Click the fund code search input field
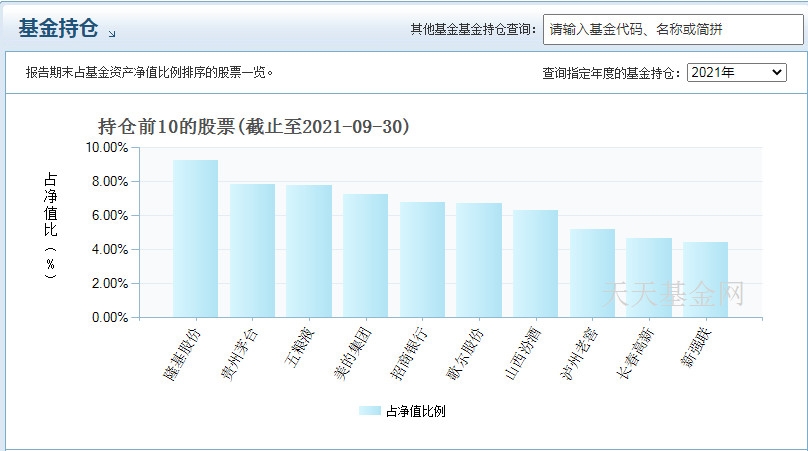Image resolution: width=808 pixels, height=451 pixels. coord(666,30)
